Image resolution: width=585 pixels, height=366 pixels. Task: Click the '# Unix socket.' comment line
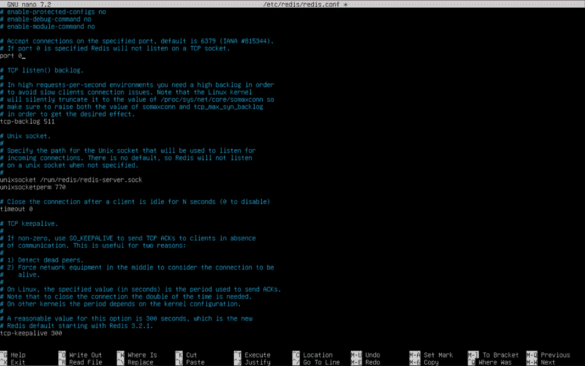pyautogui.click(x=25, y=136)
